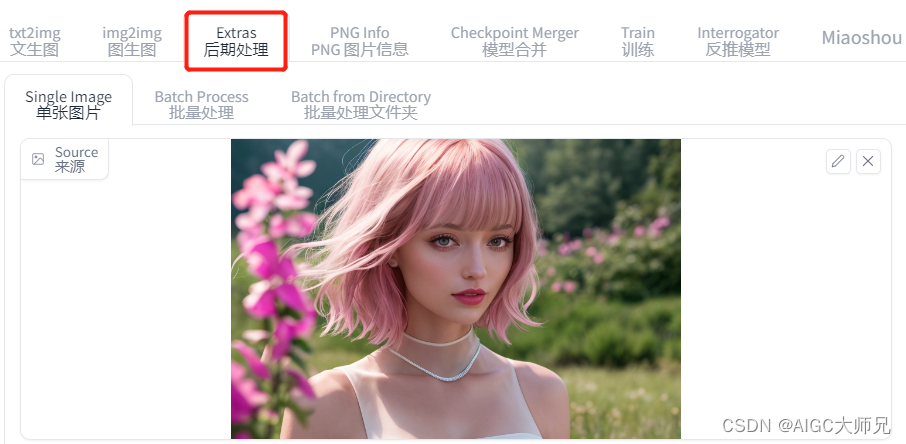Open the PNG Info tab
This screenshot has height=444, width=906.
(x=359, y=41)
